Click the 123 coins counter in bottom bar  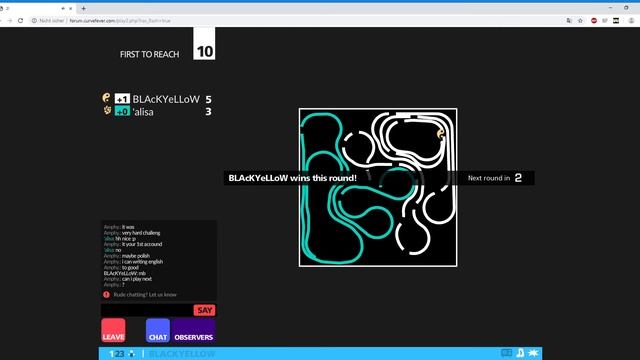click(116, 354)
